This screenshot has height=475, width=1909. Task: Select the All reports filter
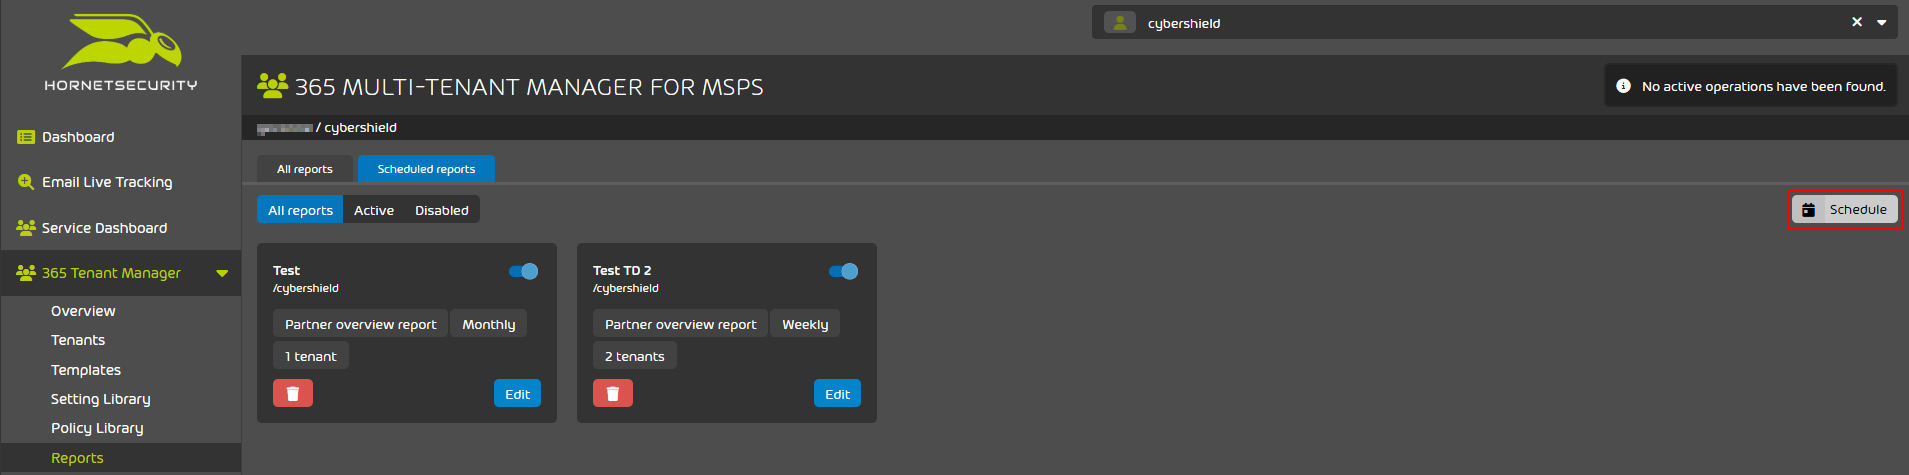(300, 210)
